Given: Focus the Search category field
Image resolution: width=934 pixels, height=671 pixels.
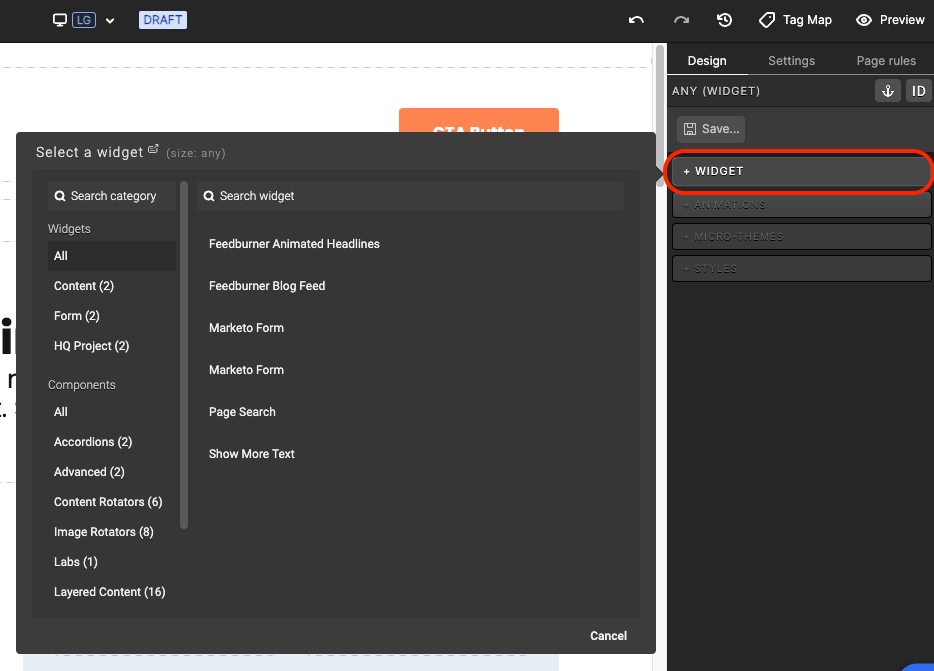Looking at the screenshot, I should click(112, 196).
